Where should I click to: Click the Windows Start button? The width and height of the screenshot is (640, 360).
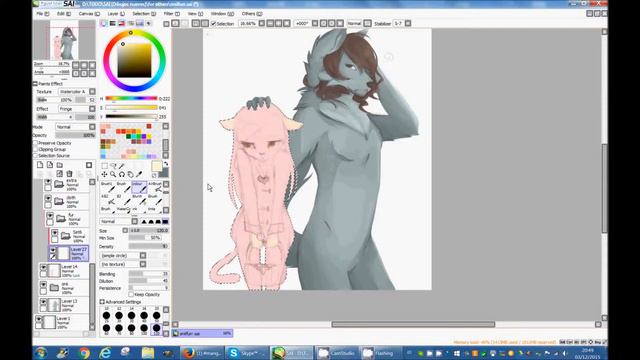(40, 353)
